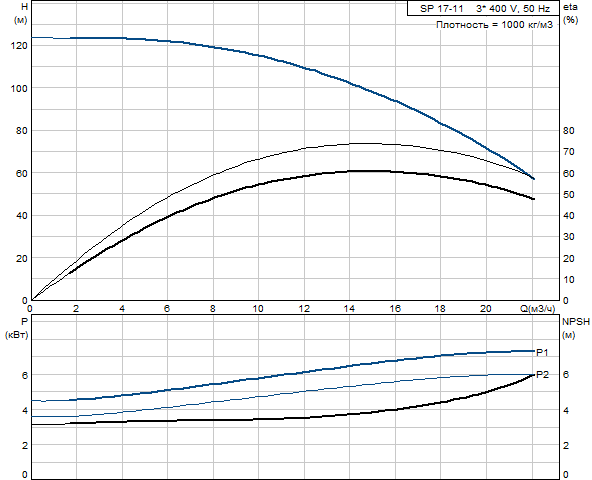592x480 pixels.
Task: Click the 10 tick on the flow axis
Action: click(258, 309)
